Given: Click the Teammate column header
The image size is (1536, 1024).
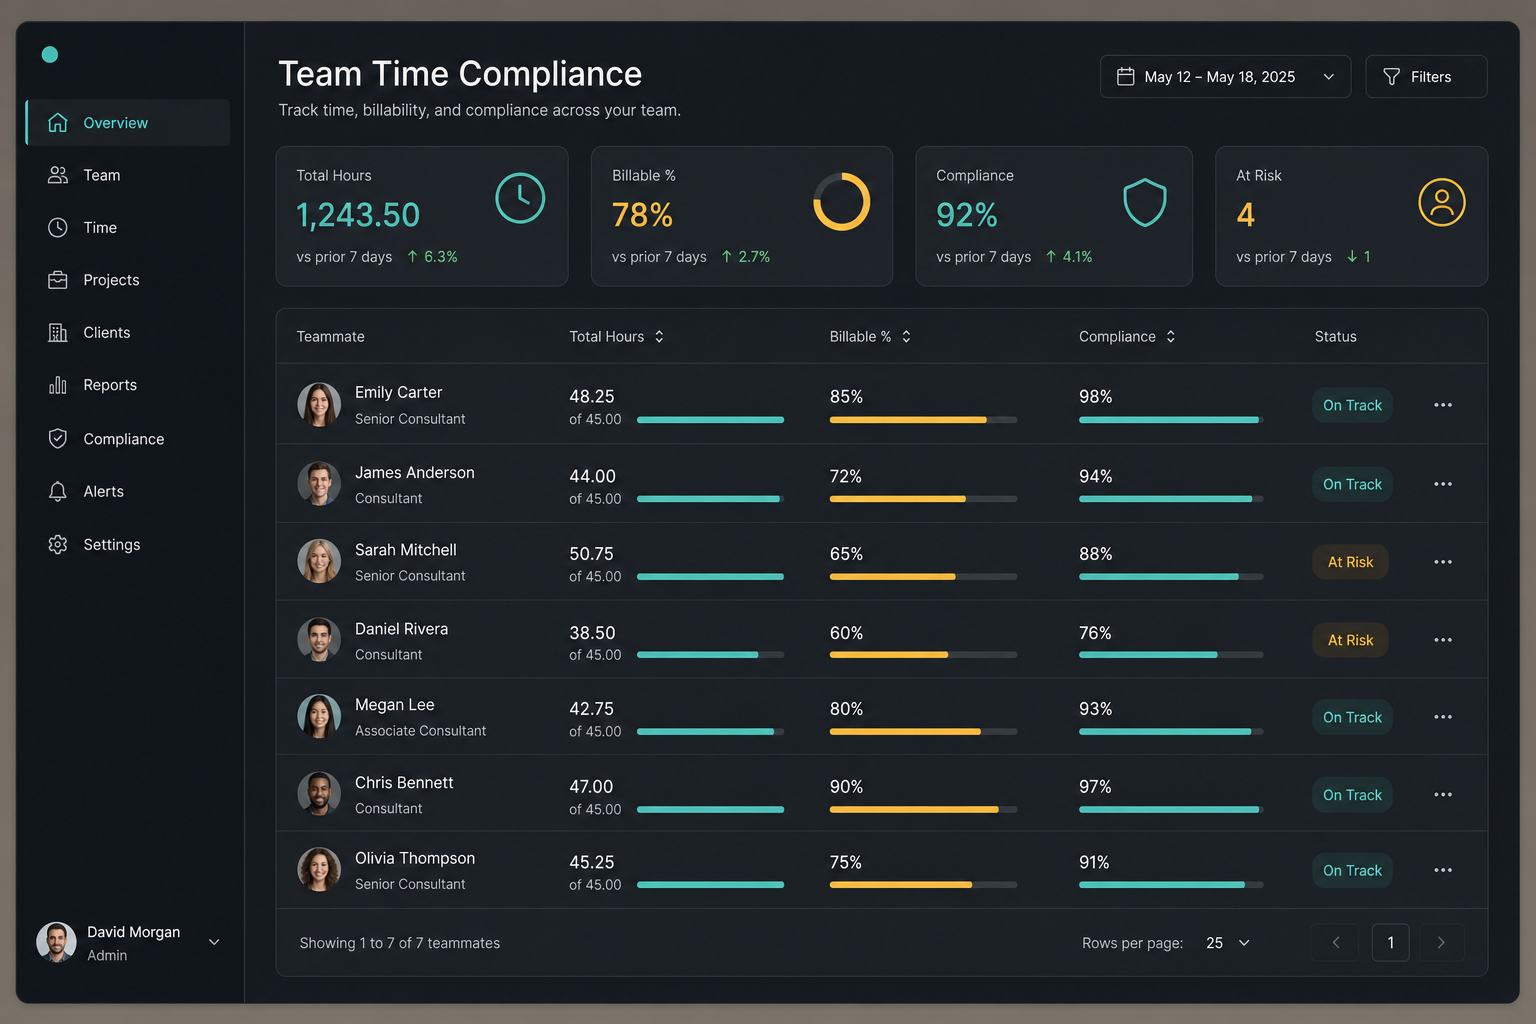Looking at the screenshot, I should coord(330,336).
